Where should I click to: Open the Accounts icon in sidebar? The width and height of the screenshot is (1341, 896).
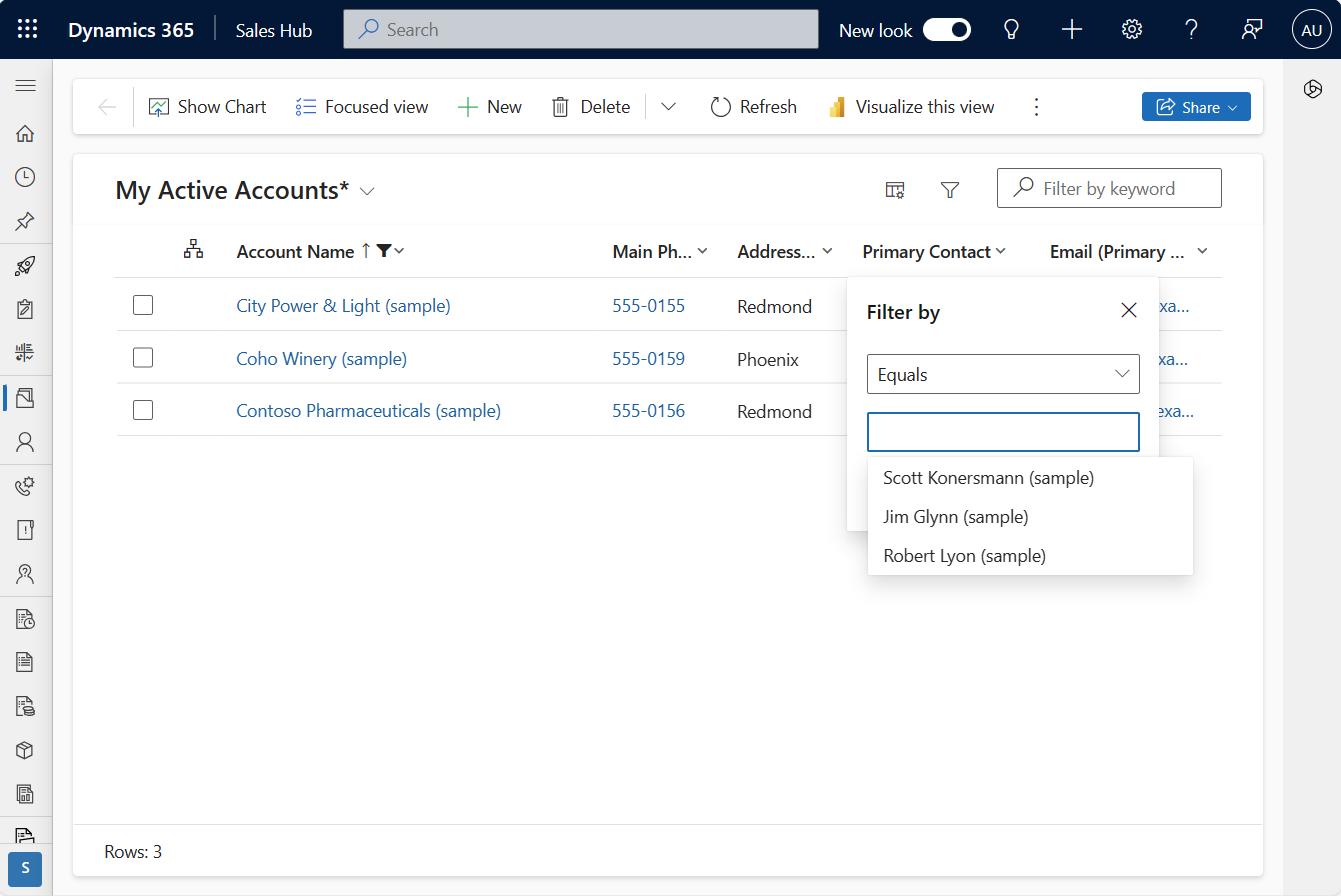[26, 398]
